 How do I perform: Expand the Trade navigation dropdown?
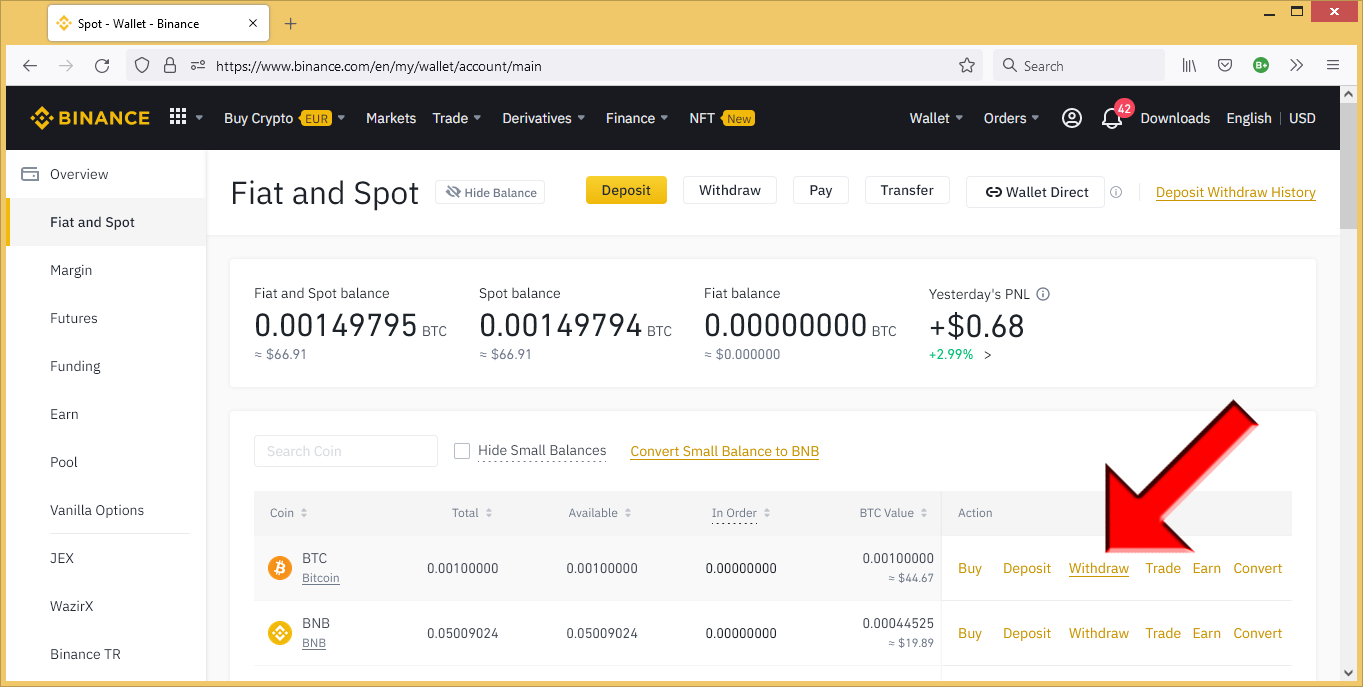pos(456,117)
